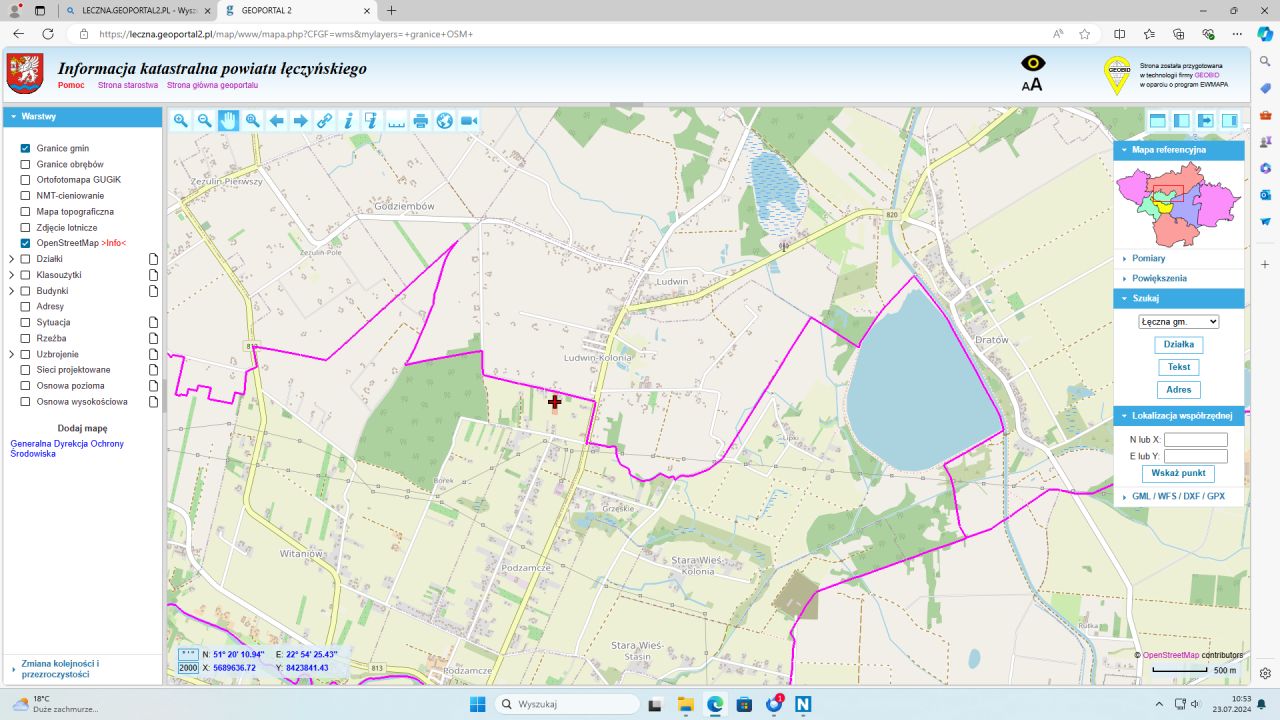Enable the Ortofotomapa GUGiK layer
This screenshot has width=1280, height=720.
(x=26, y=180)
